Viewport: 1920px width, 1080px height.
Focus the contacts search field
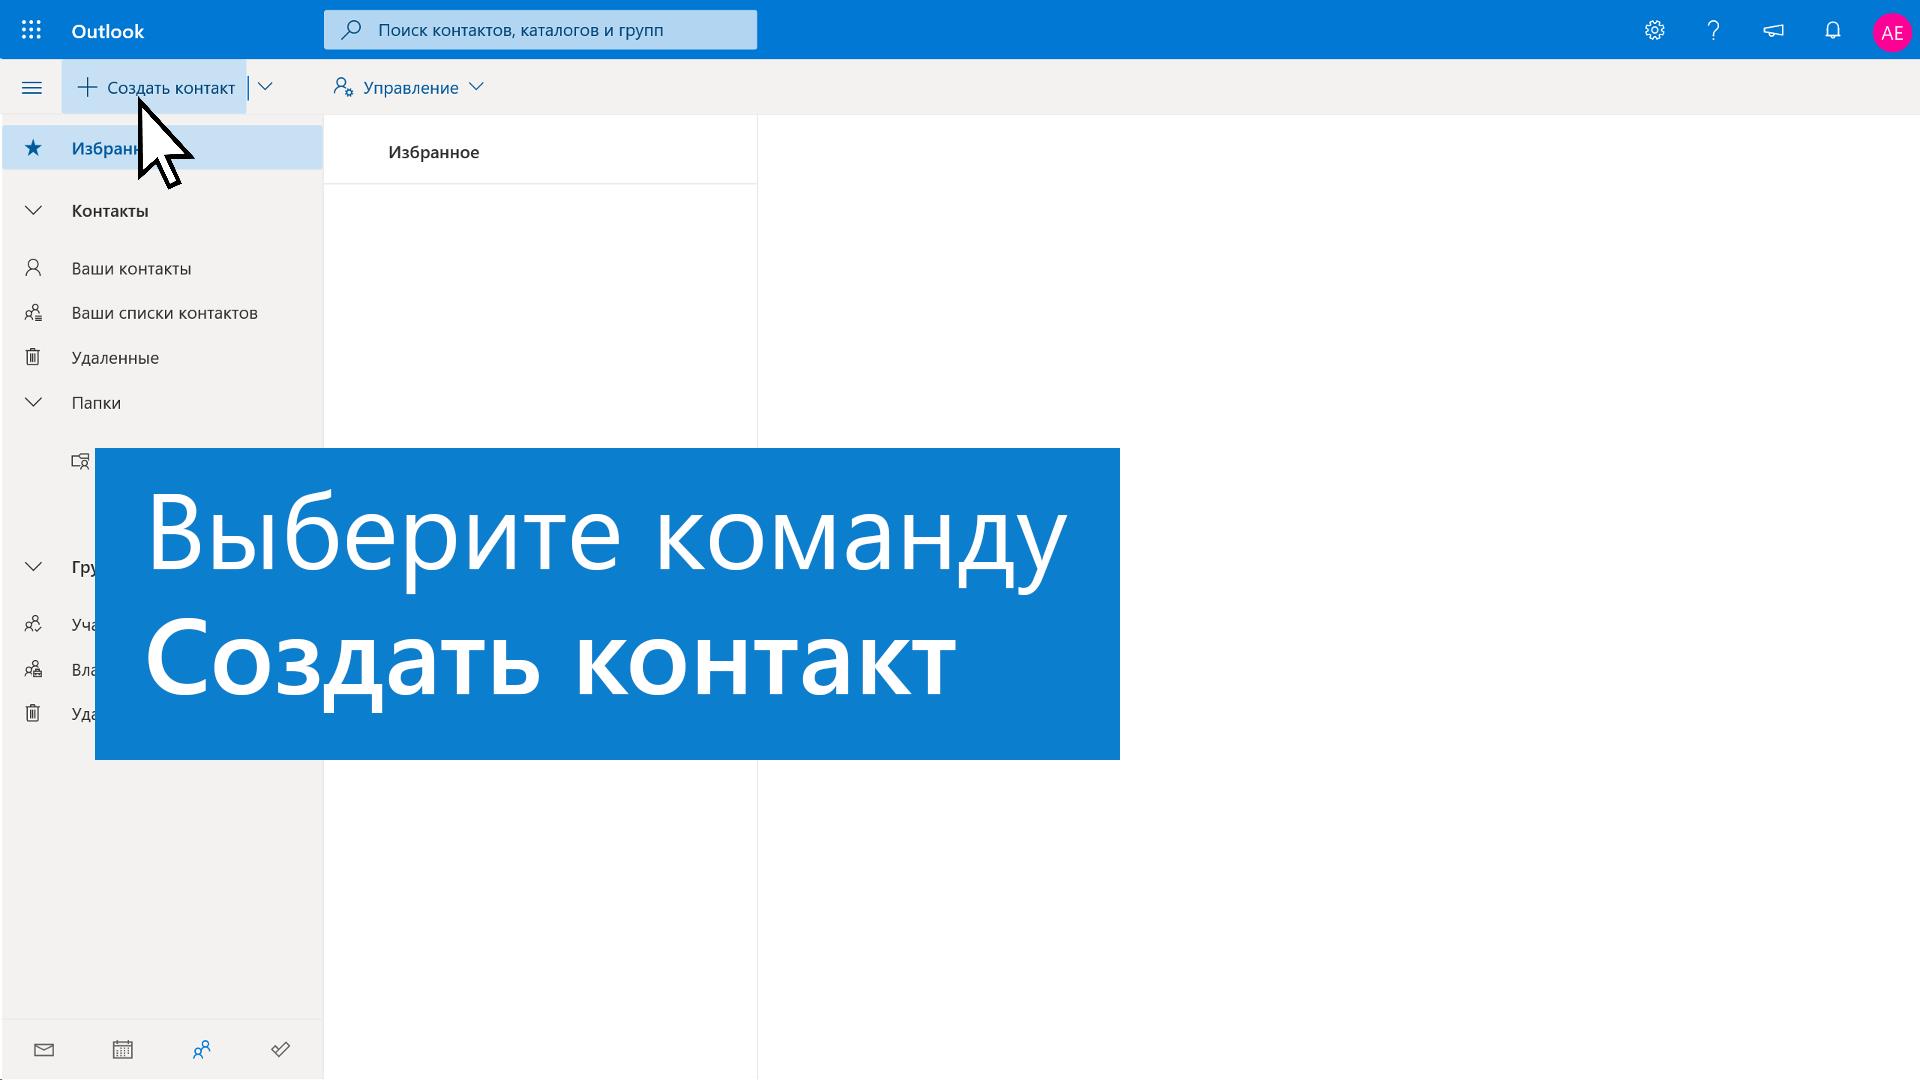coord(540,30)
